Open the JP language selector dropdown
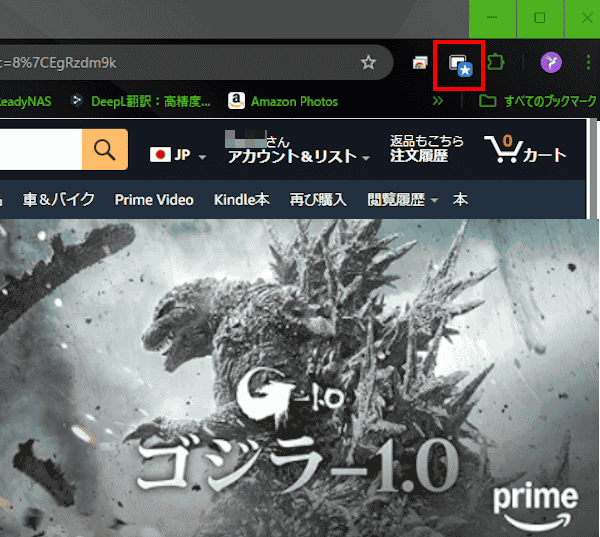The width and height of the screenshot is (600, 537). [x=178, y=155]
